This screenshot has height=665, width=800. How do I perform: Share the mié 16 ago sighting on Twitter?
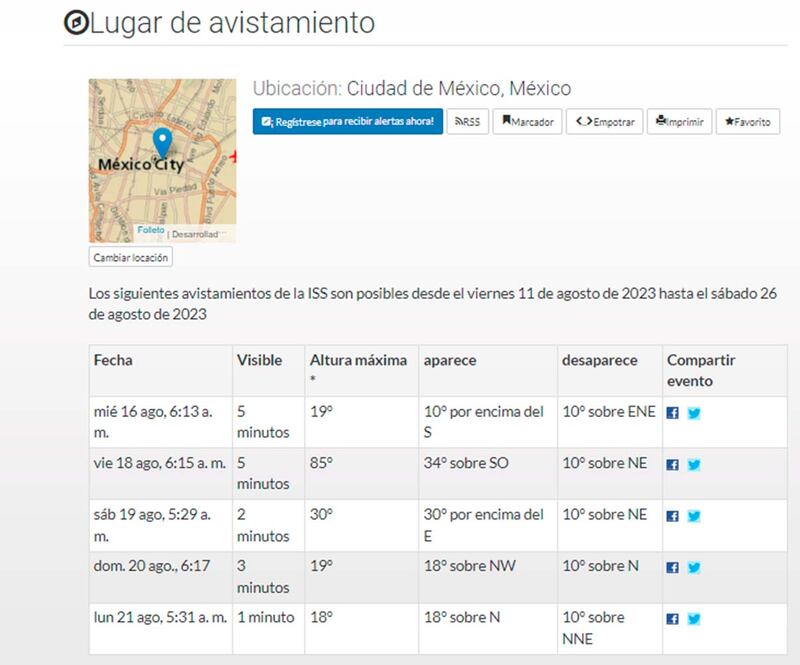pyautogui.click(x=693, y=413)
